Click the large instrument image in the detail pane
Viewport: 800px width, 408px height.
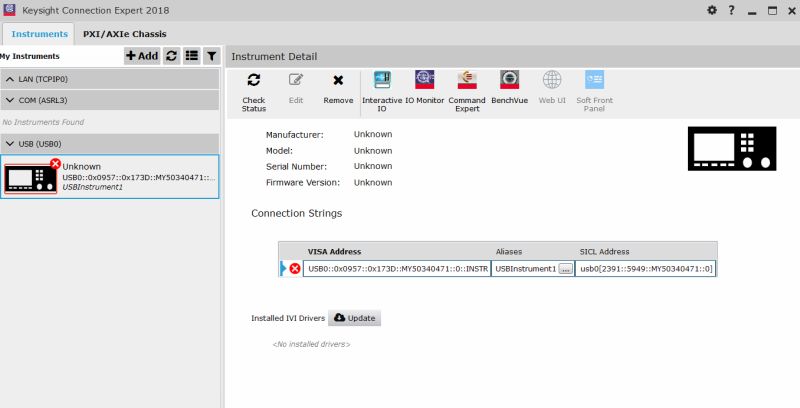[x=732, y=148]
